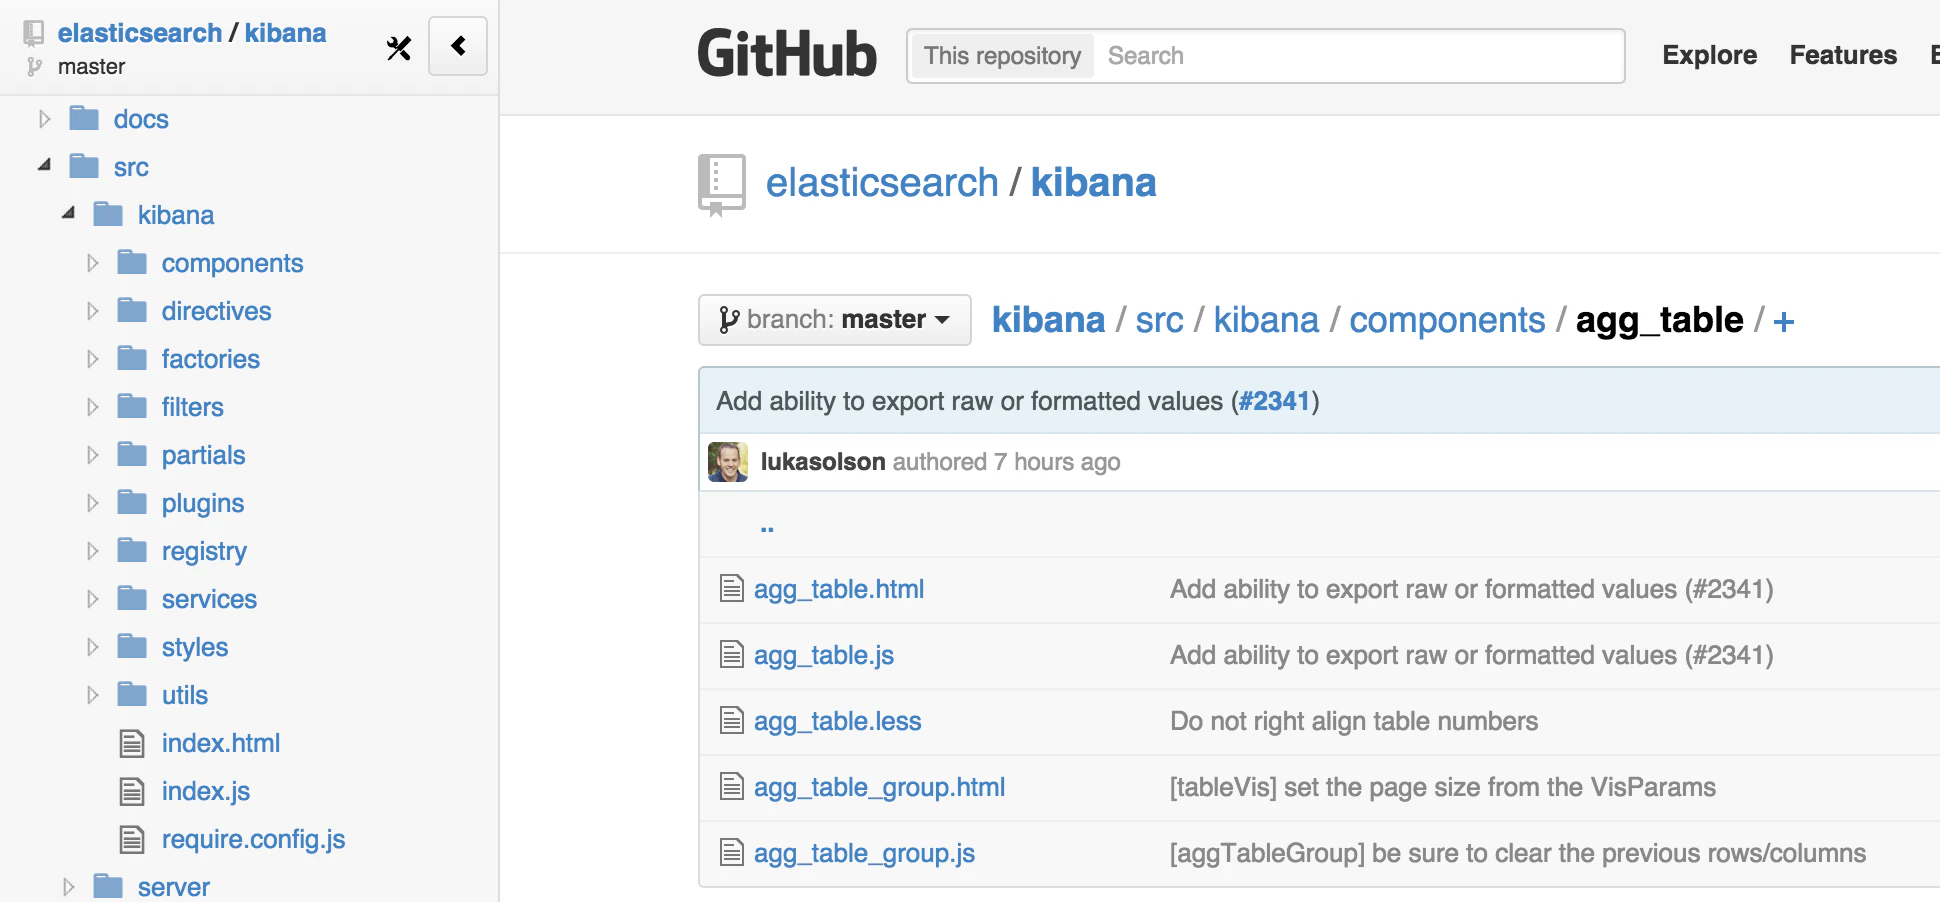Open pull request #2341 link in the commit message

tap(1274, 401)
